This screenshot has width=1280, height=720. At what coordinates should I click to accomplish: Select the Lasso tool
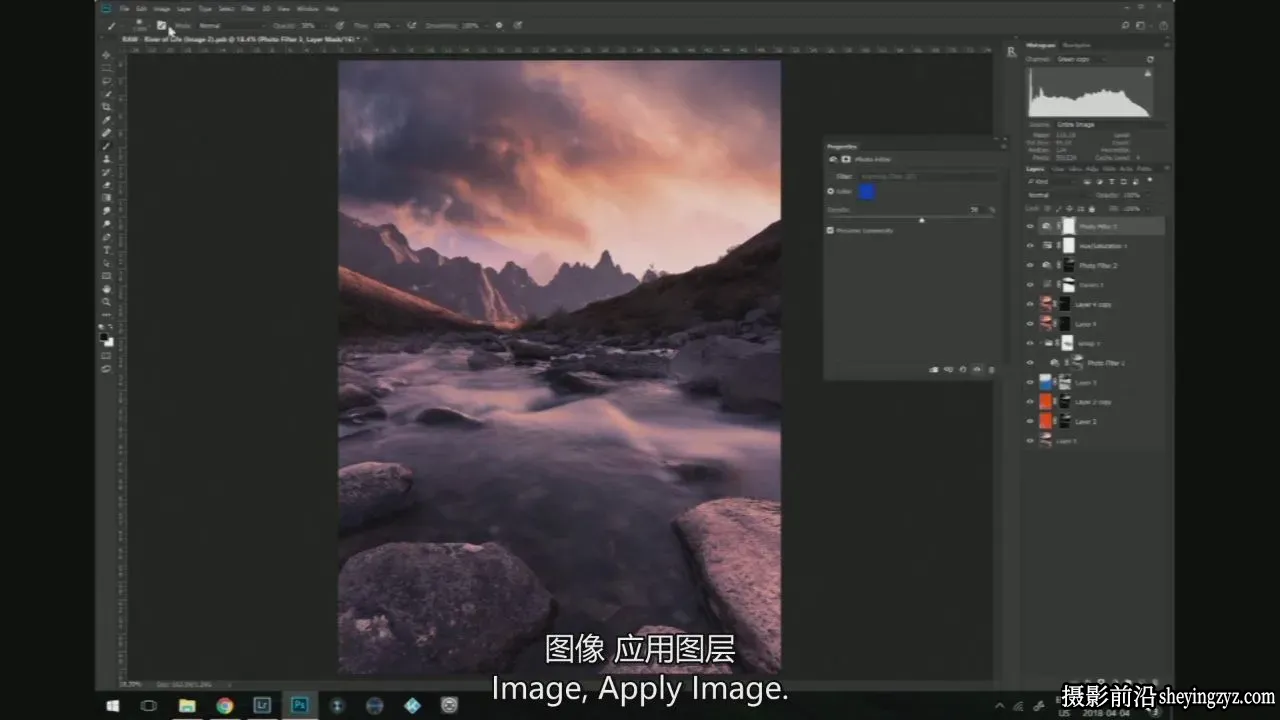tap(107, 81)
